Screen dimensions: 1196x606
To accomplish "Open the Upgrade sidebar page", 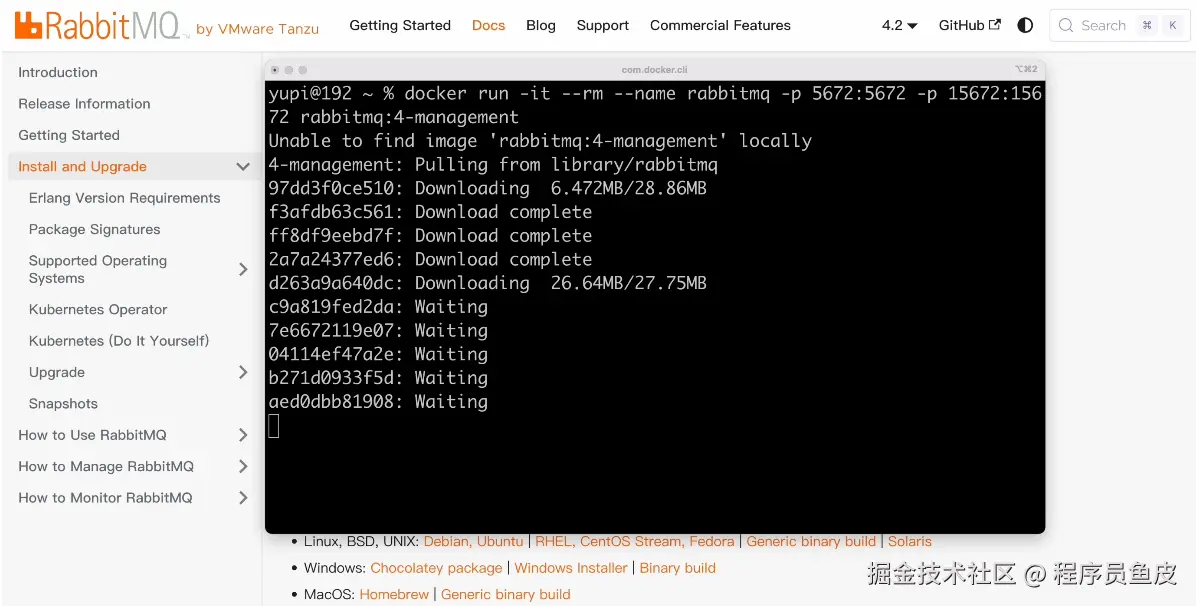I will pos(56,372).
